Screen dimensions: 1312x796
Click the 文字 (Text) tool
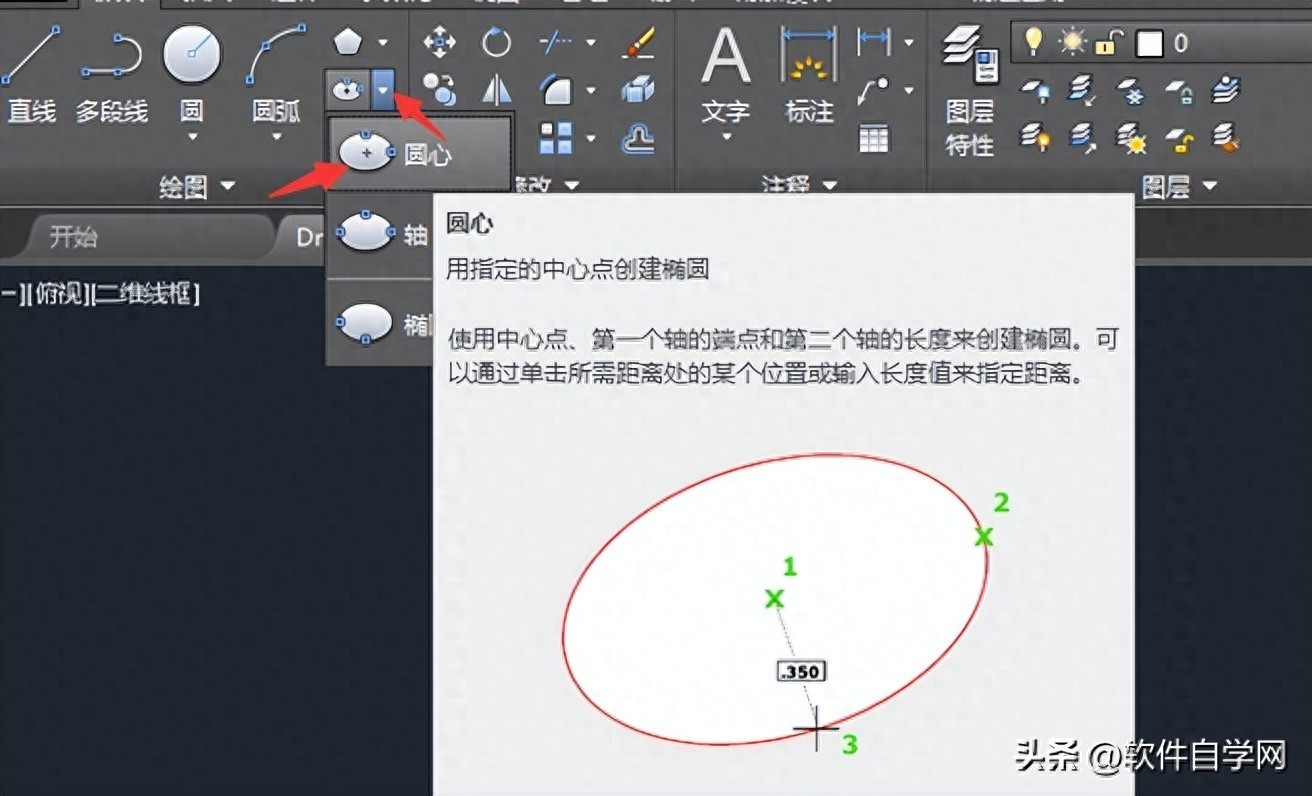coord(725,75)
